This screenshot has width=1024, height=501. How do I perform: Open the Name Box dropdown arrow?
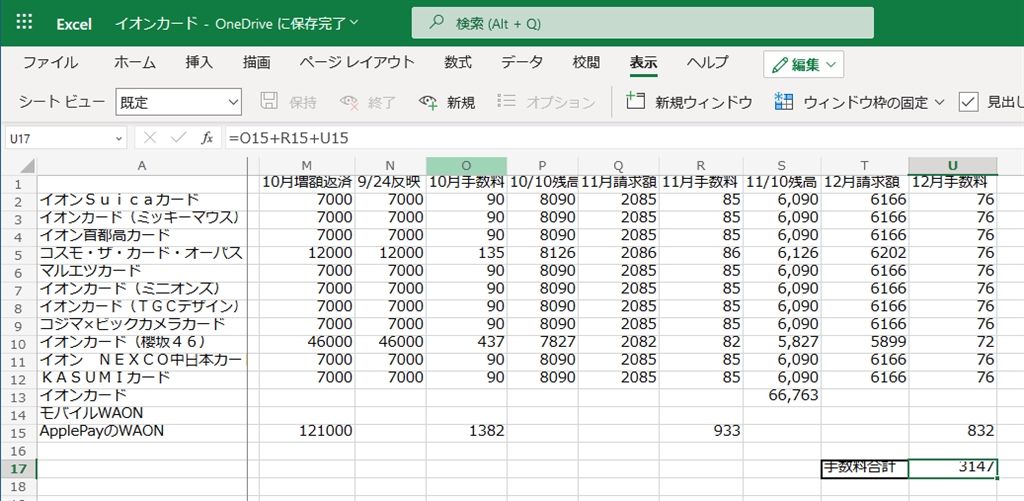tap(118, 138)
